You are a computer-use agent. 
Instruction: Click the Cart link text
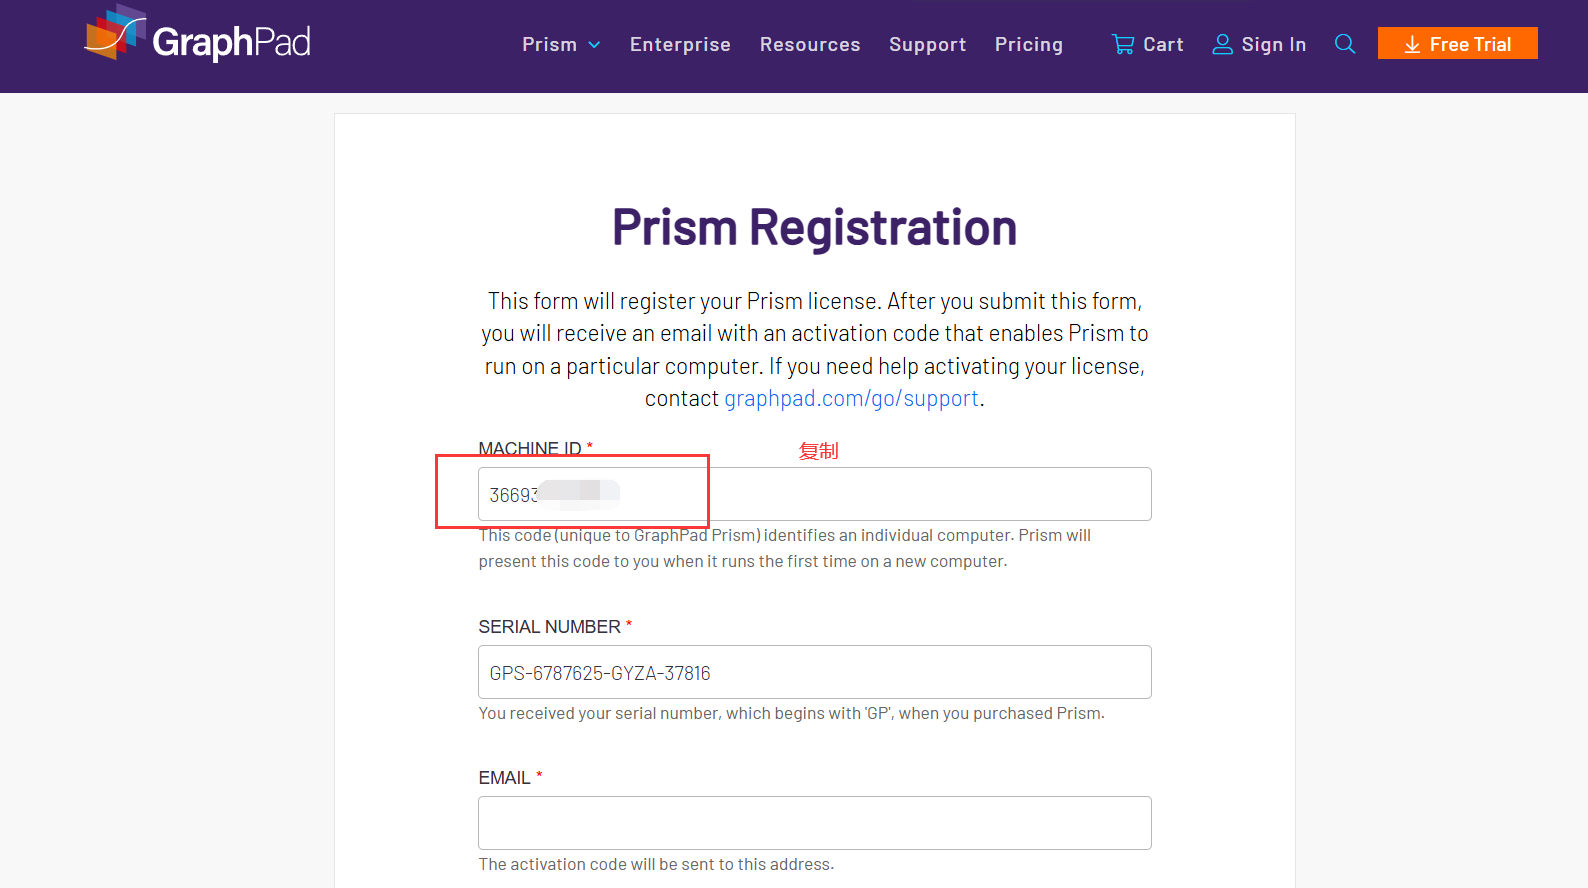1163,45
